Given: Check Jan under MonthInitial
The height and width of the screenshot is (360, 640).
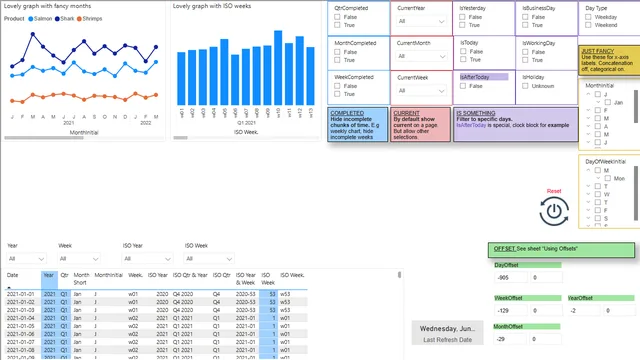Looking at the screenshot, I should point(608,102).
